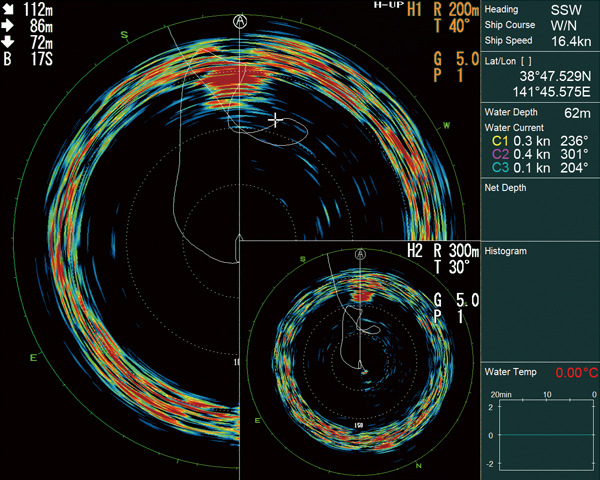Click the Histogram panel header
600x480 pixels.
pyautogui.click(x=506, y=251)
